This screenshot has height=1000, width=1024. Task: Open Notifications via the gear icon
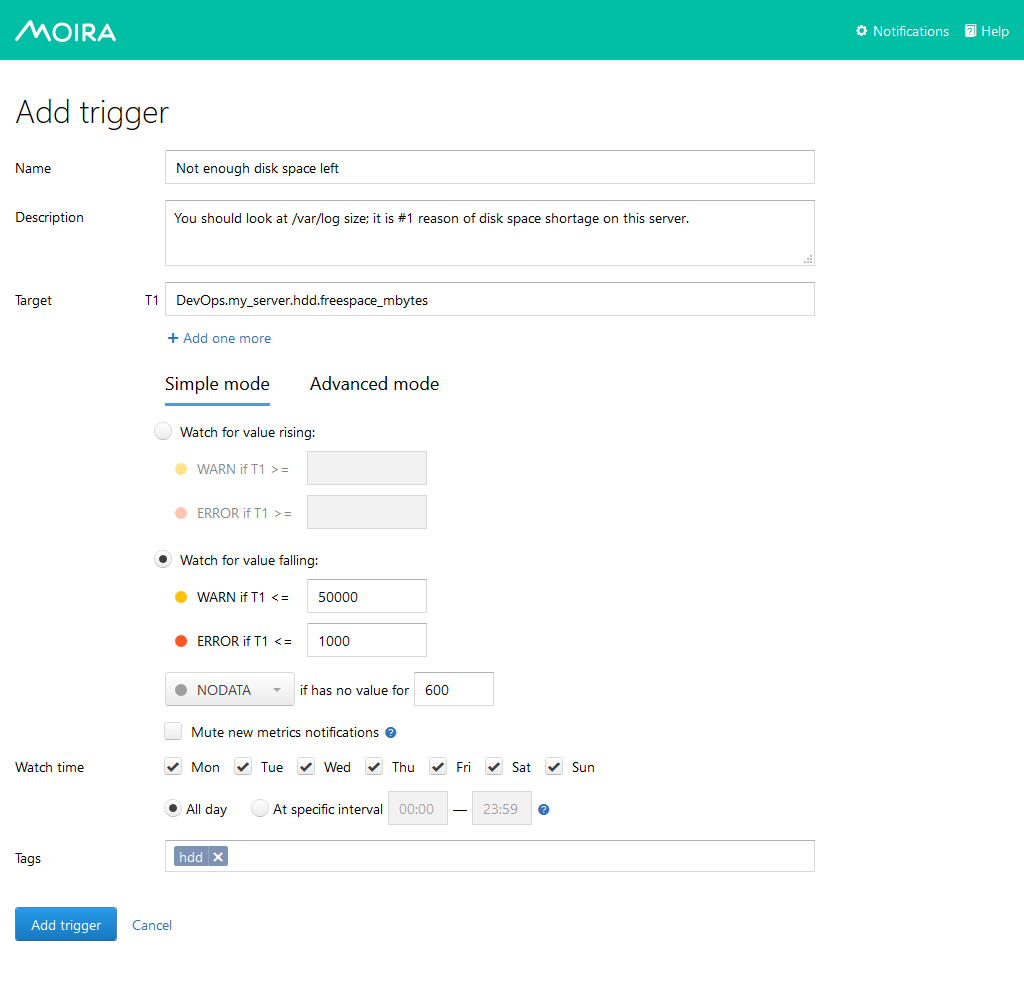[x=862, y=31]
